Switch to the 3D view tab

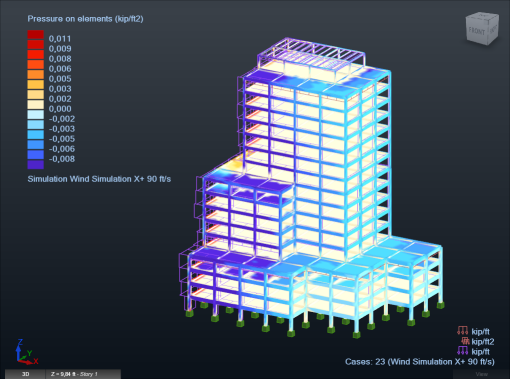(25, 374)
